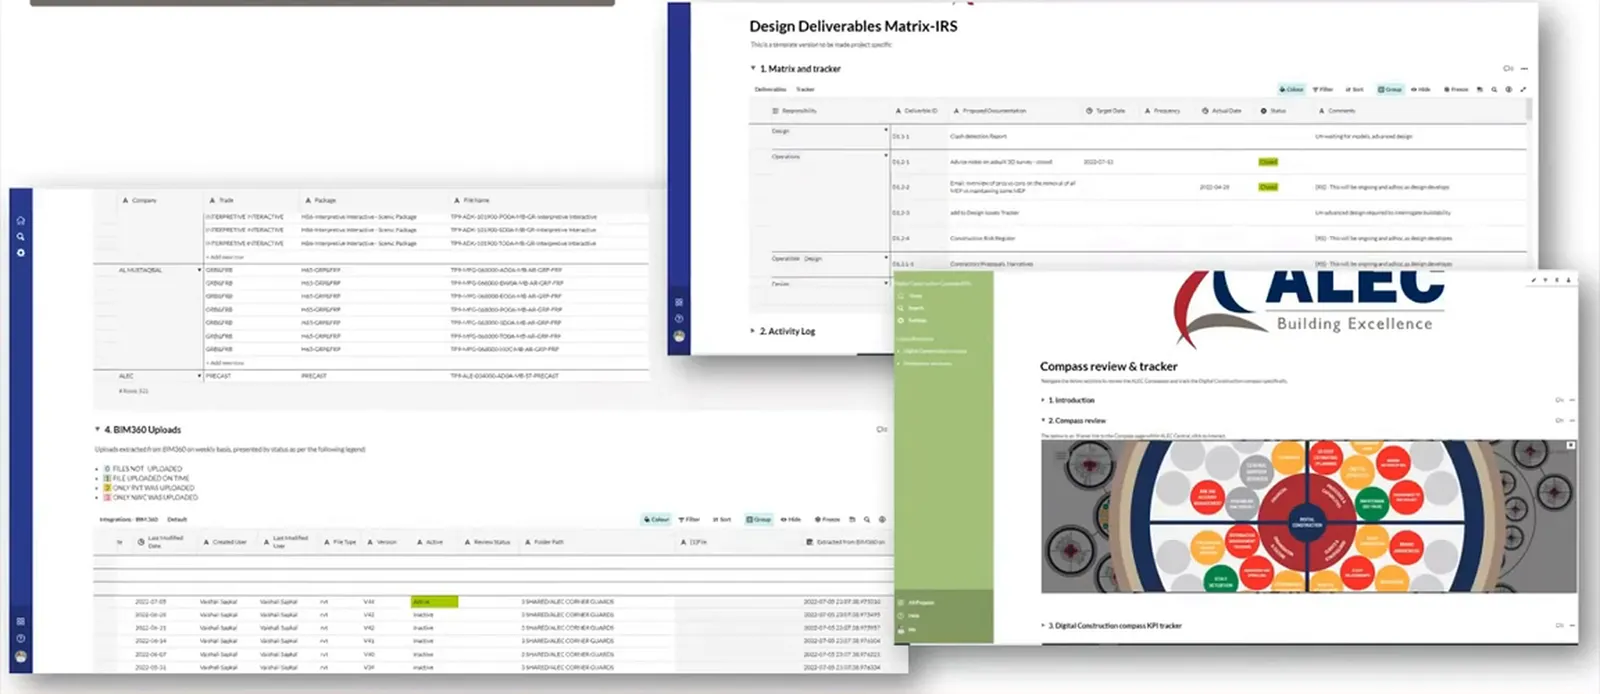Open Home icon in left window blue sidebar
The width and height of the screenshot is (1600, 694).
[x=20, y=220]
